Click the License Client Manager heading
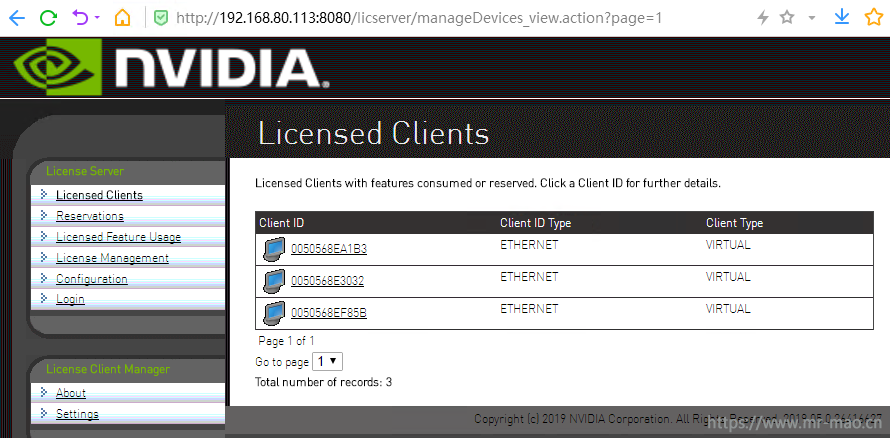The image size is (890, 438). pos(108,369)
